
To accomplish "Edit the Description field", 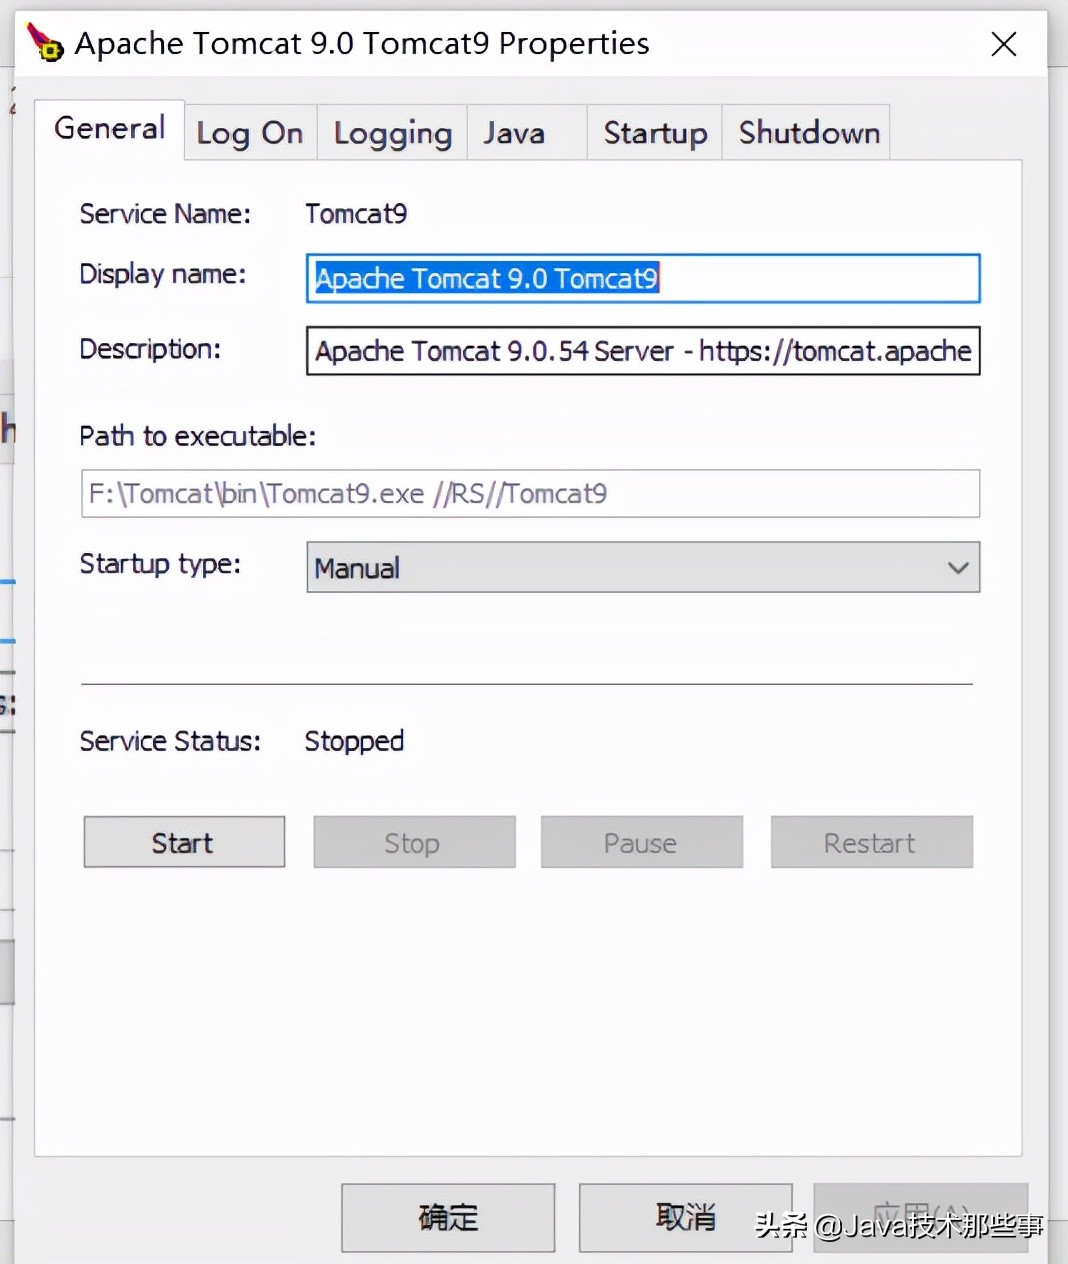I will [x=642, y=351].
